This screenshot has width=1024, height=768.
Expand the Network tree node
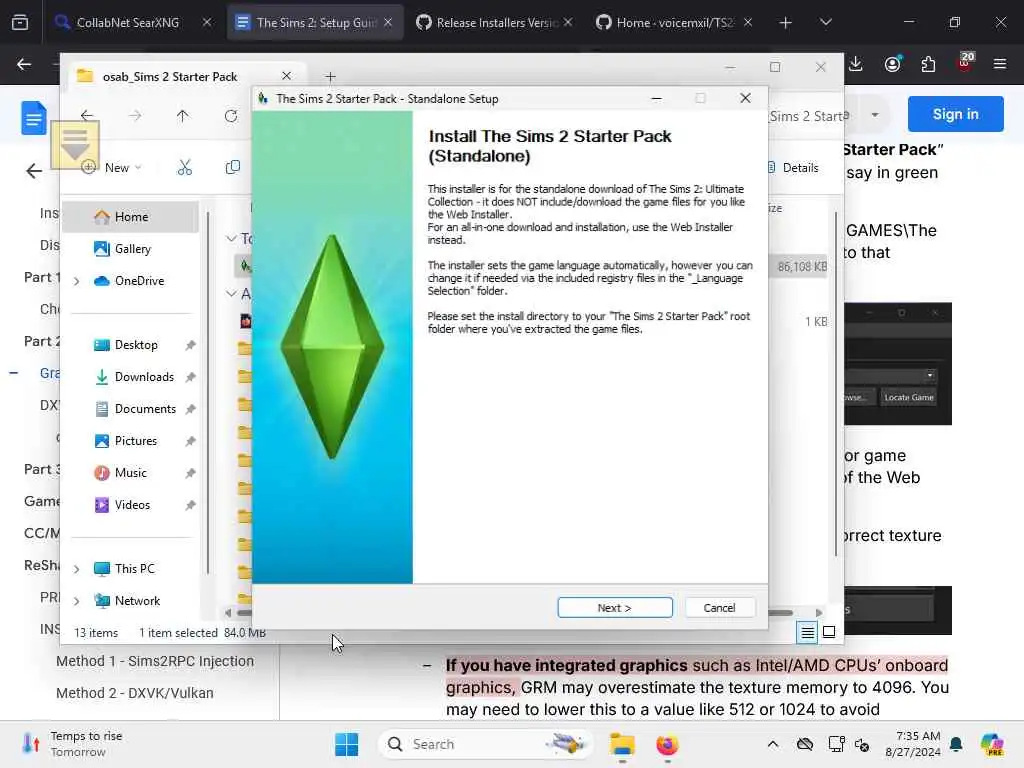[x=76, y=601]
